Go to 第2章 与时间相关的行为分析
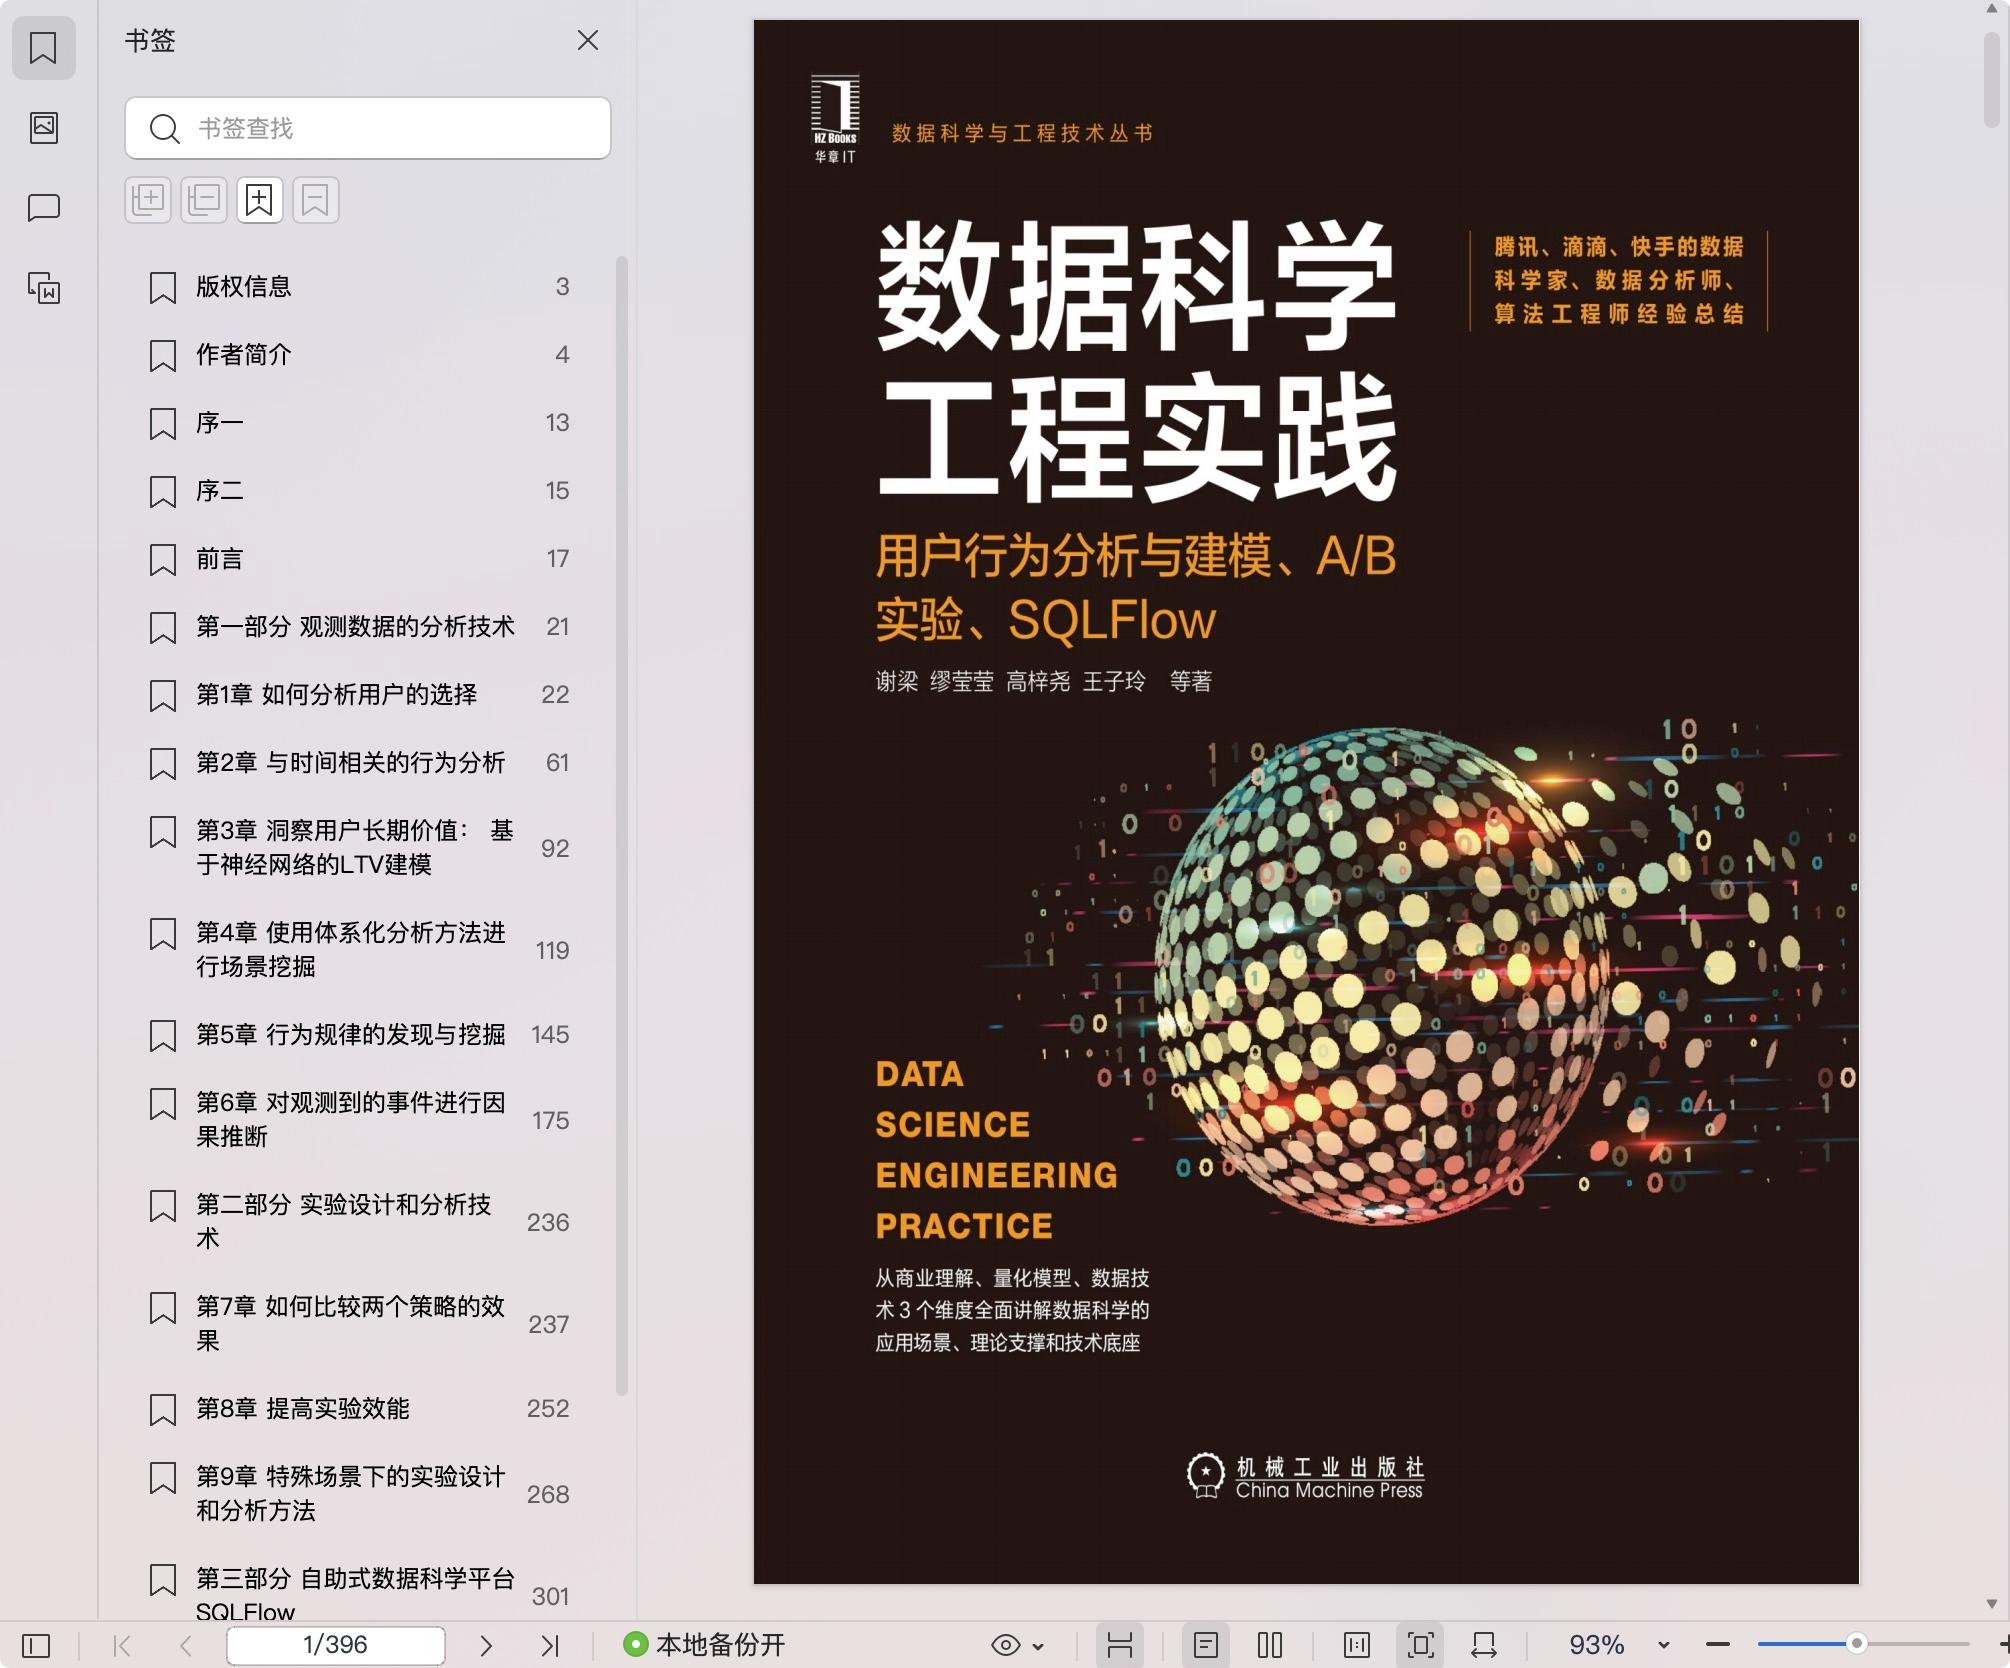Image resolution: width=2010 pixels, height=1668 pixels. (360, 763)
